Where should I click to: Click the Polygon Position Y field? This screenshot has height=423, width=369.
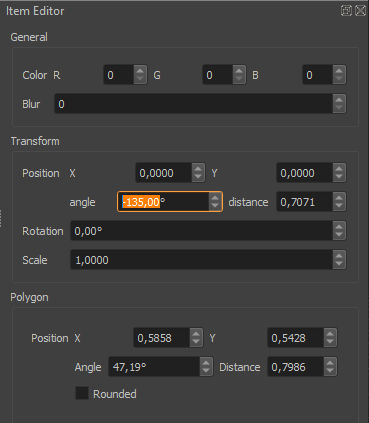[x=296, y=338]
